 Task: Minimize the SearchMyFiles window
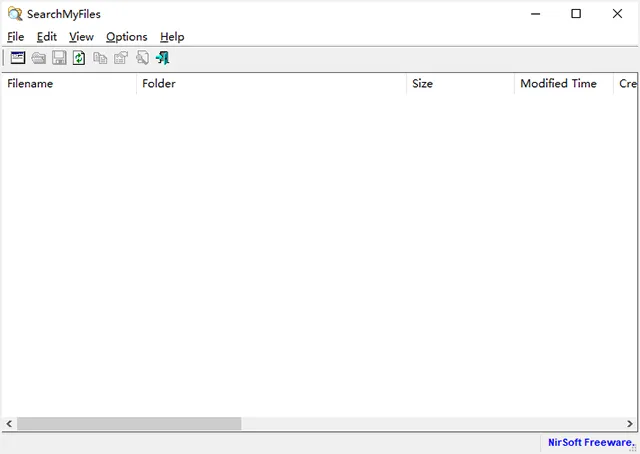(535, 14)
